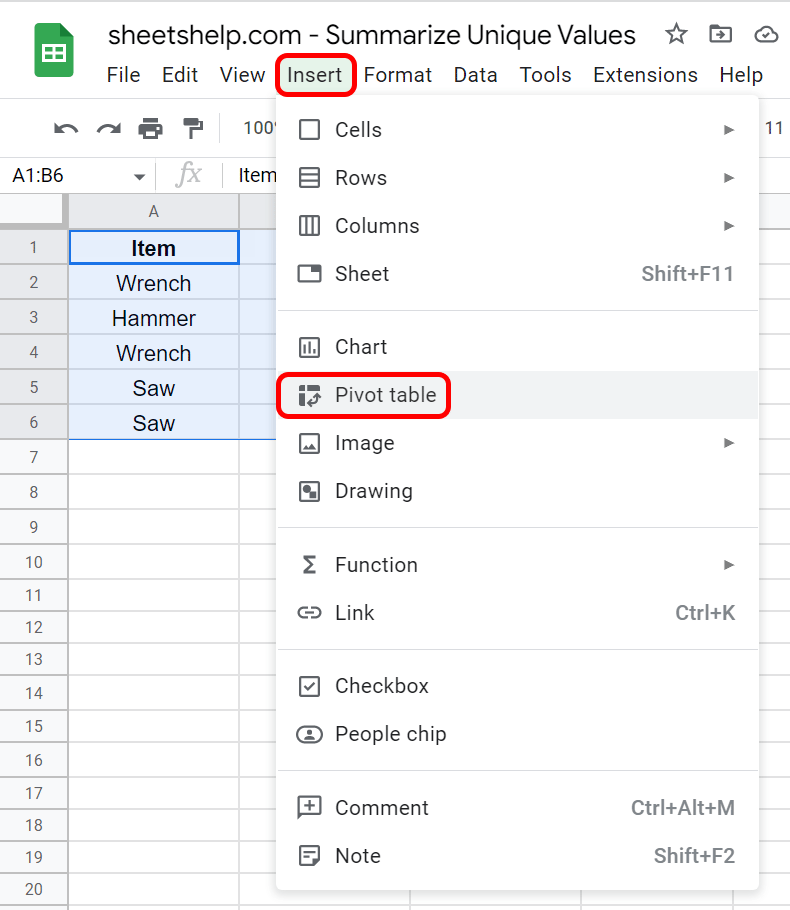Select Sheet with Shift+F11 shortcut
This screenshot has width=790, height=910.
tap(517, 273)
